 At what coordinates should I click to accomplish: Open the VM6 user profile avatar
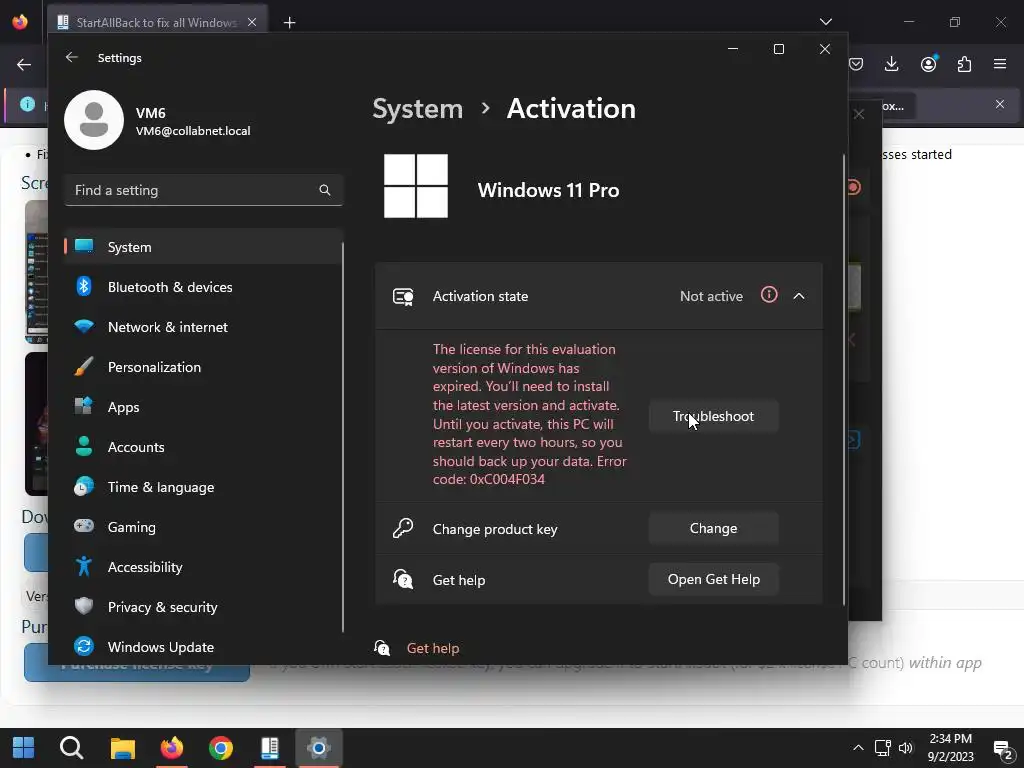(94, 120)
